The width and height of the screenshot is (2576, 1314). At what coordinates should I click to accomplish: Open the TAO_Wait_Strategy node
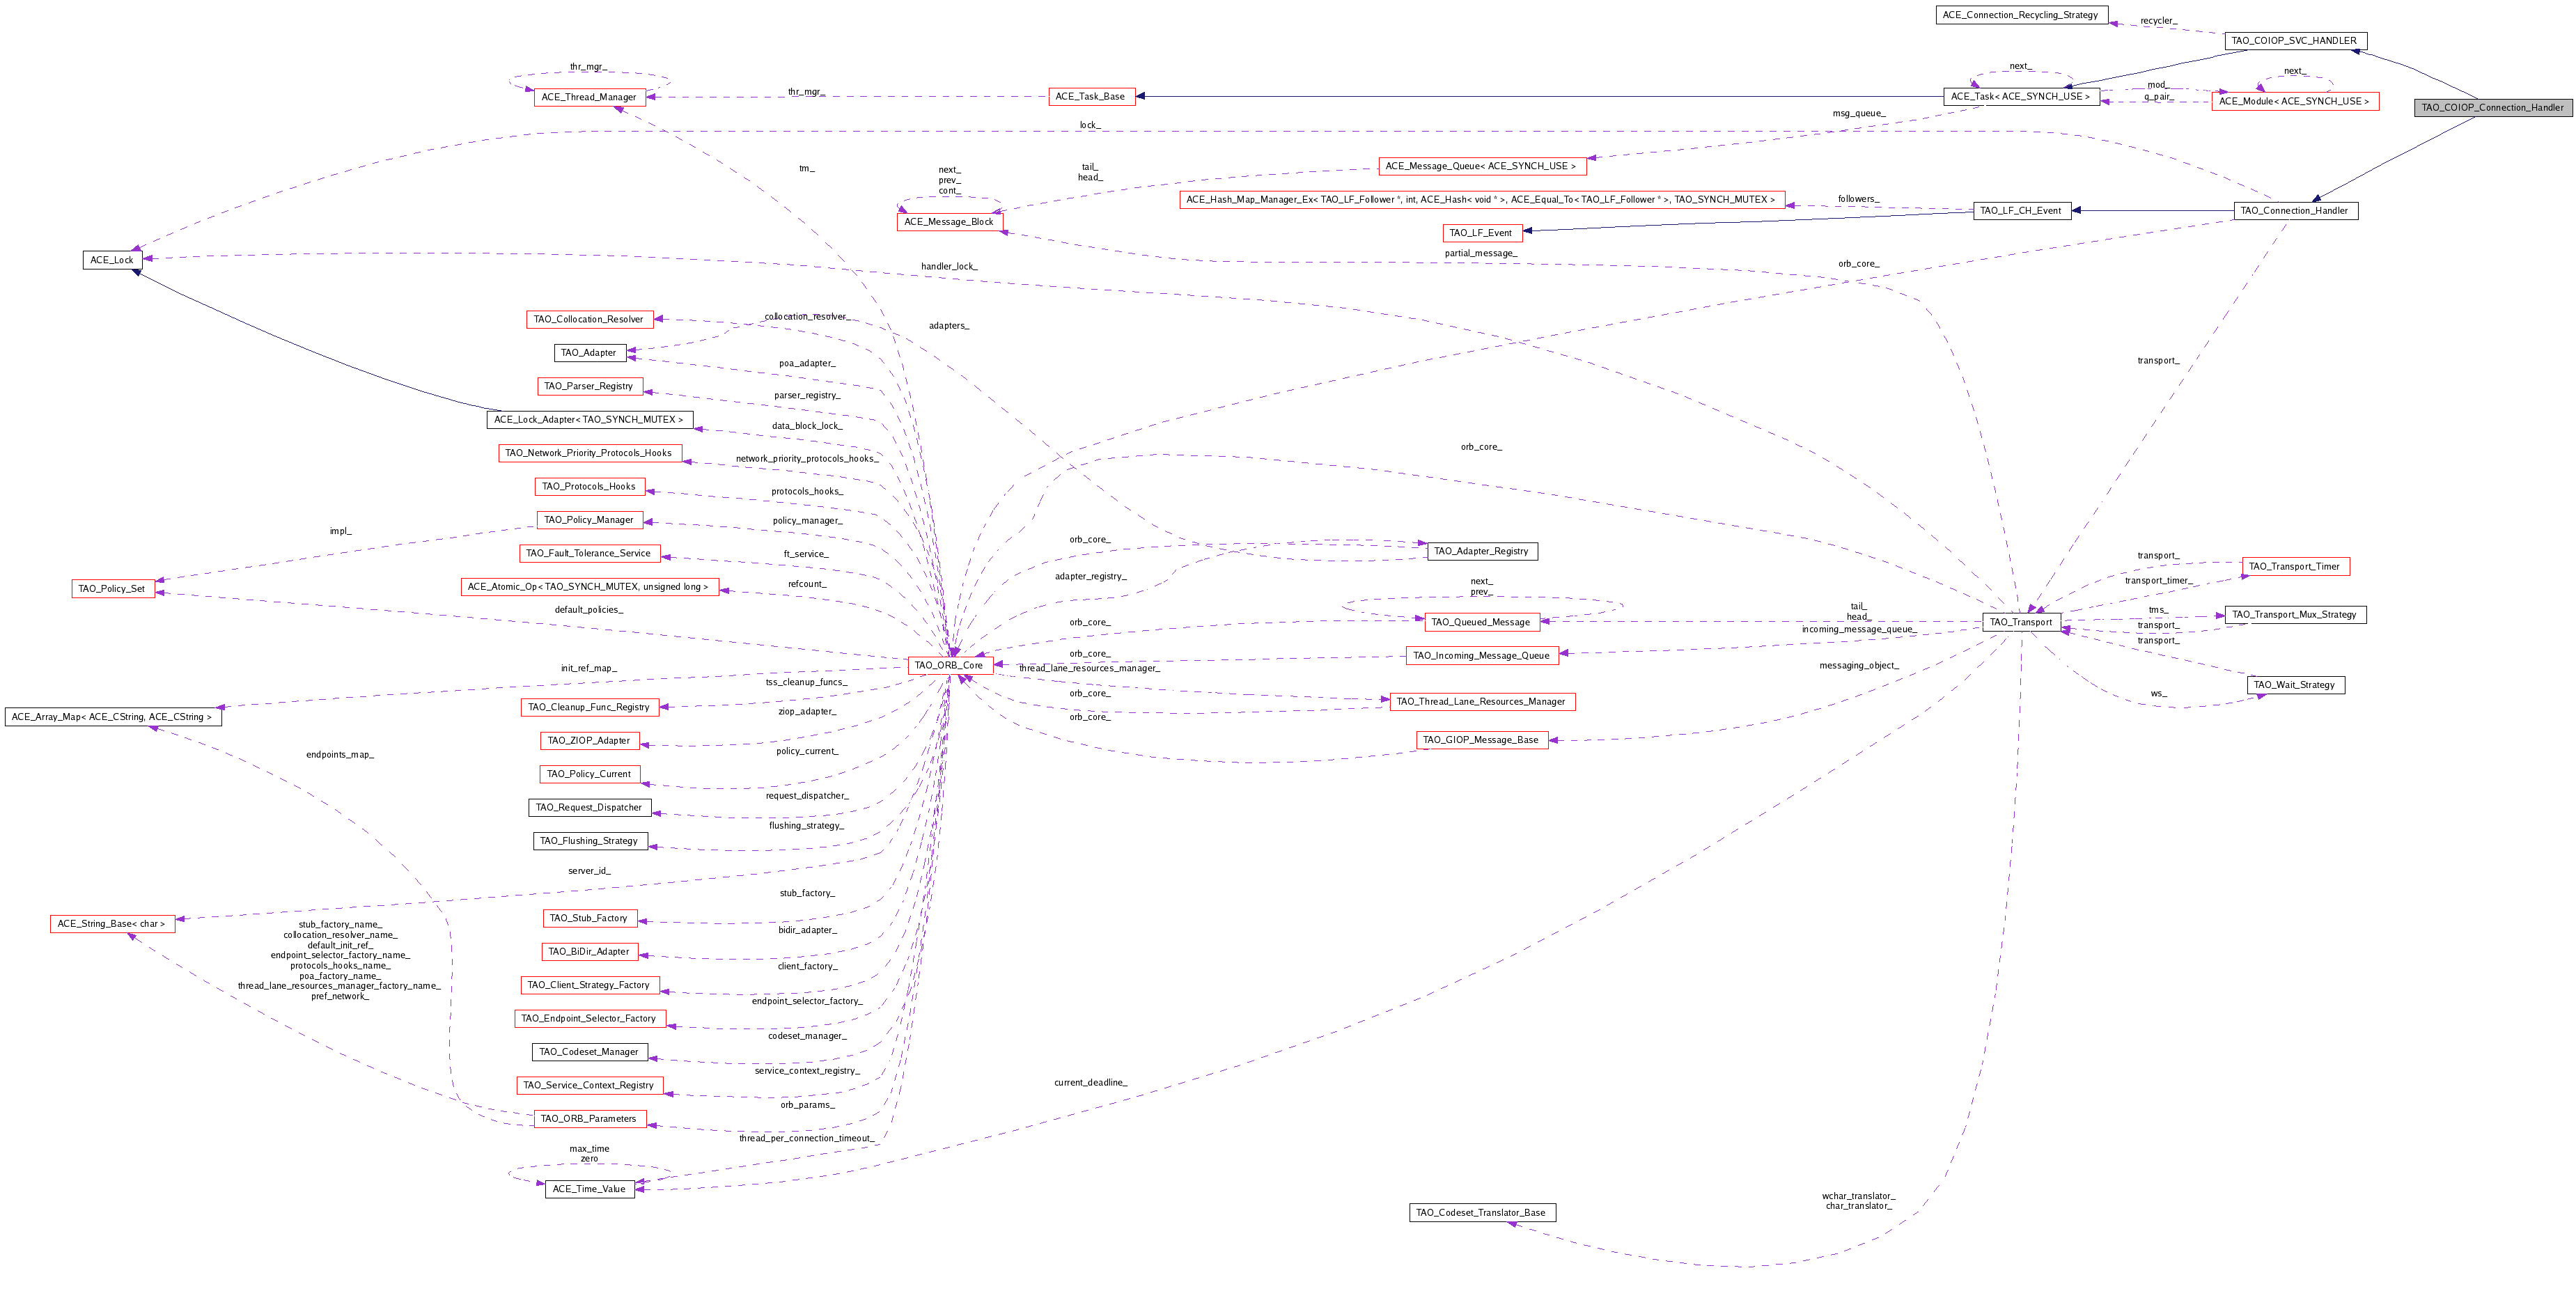point(2294,685)
